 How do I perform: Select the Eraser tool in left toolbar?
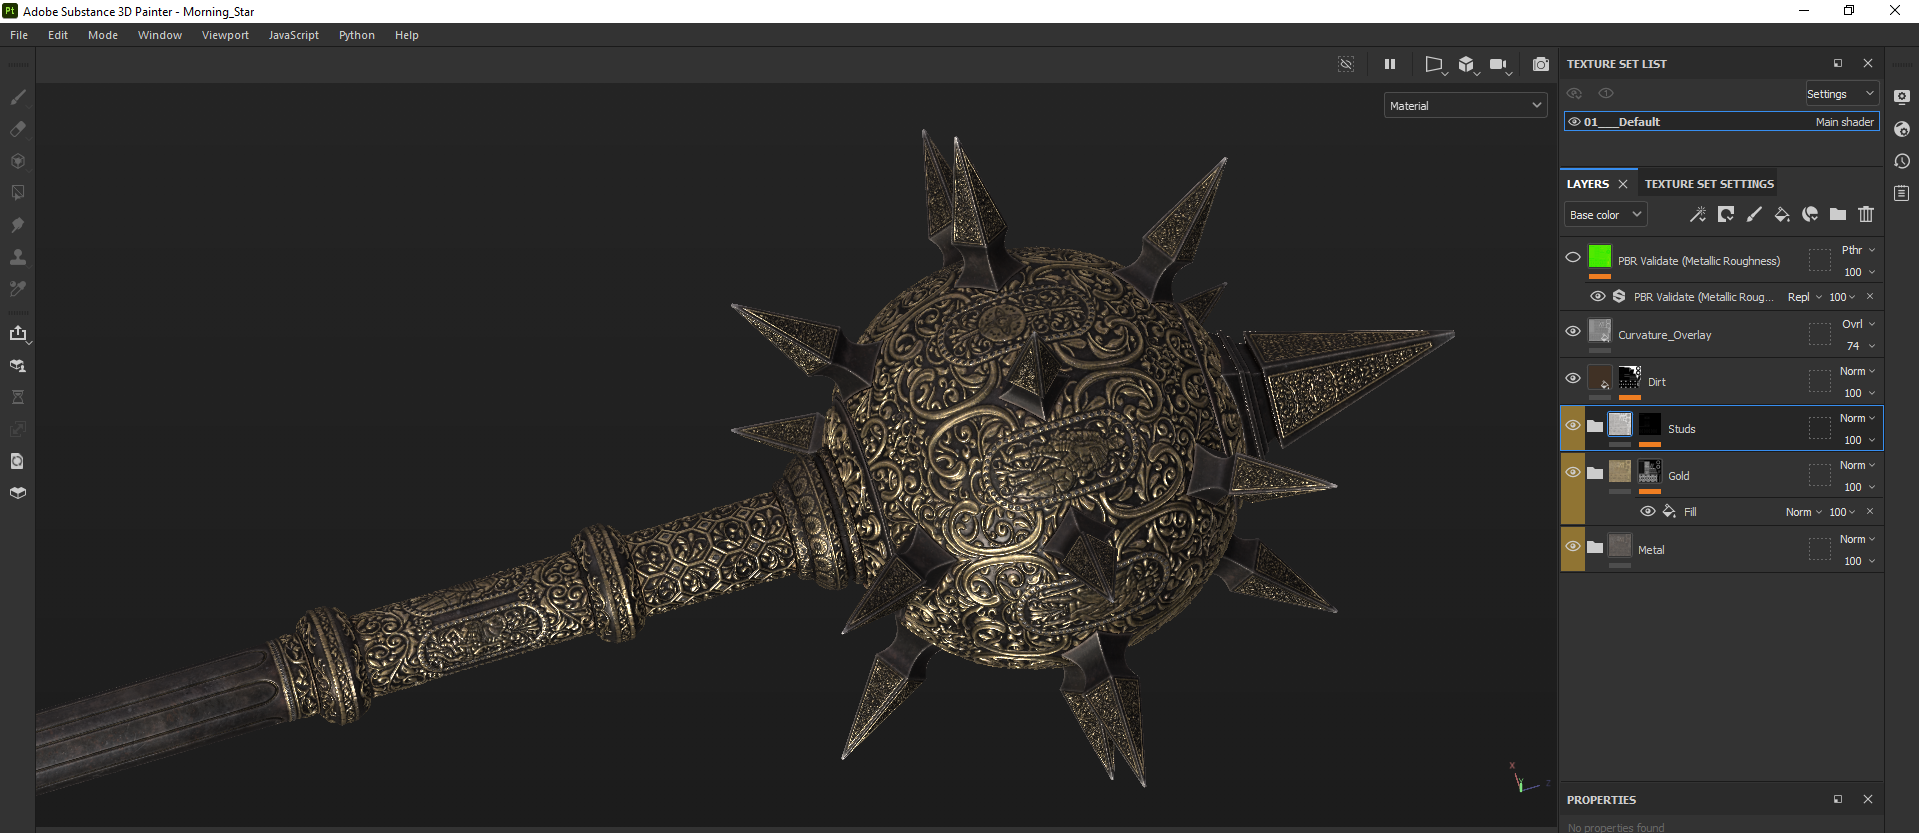pyautogui.click(x=18, y=129)
